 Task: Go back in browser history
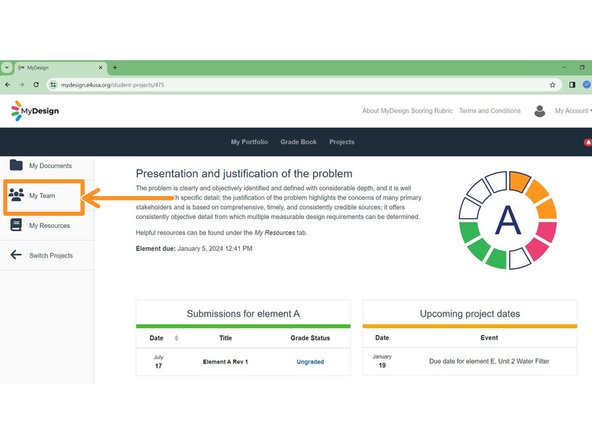click(8, 85)
